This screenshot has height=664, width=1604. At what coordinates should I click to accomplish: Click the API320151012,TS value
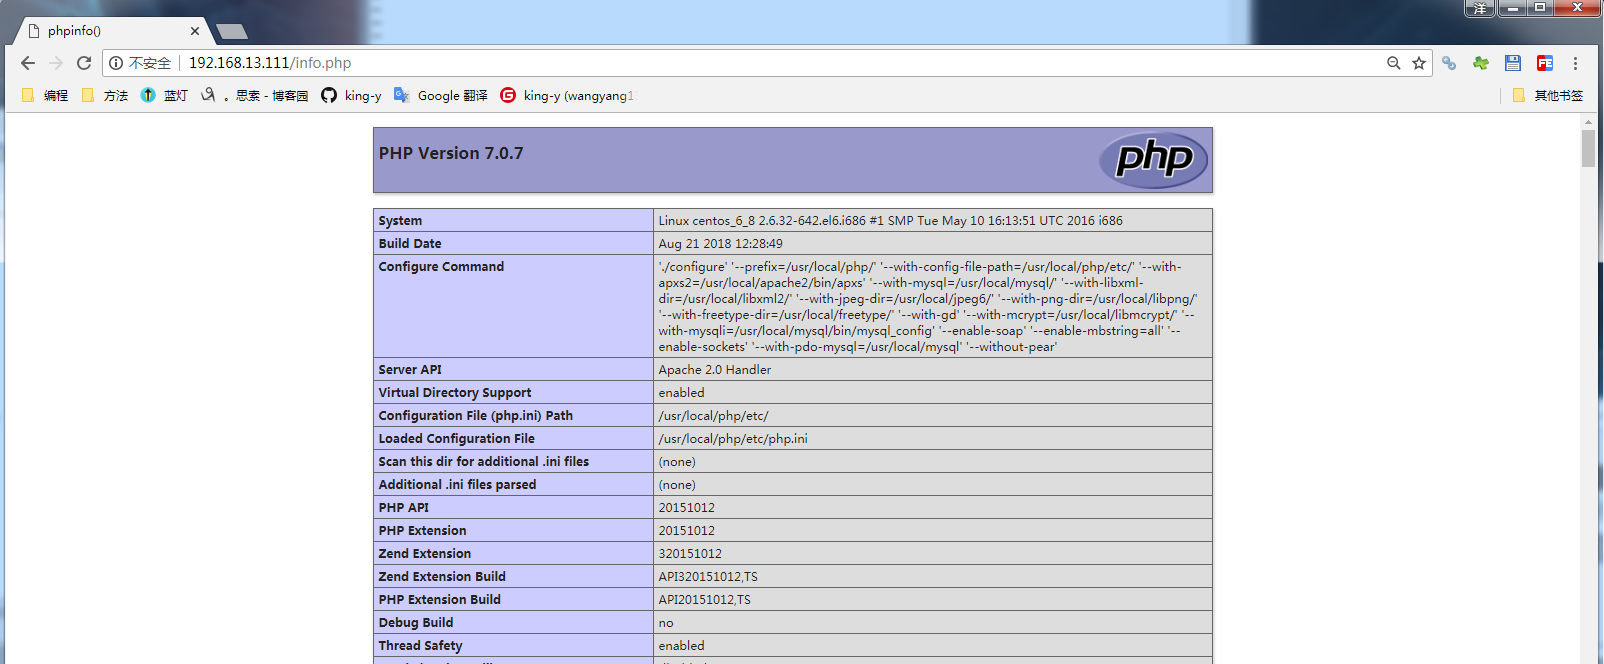click(708, 576)
